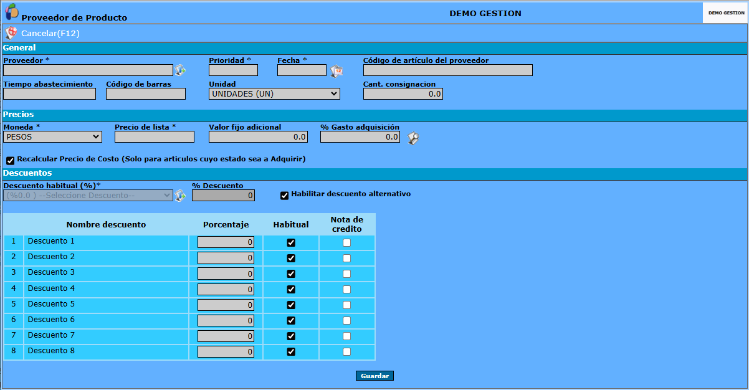
Task: Click the Descuento 1 row name
Action: click(x=51, y=241)
